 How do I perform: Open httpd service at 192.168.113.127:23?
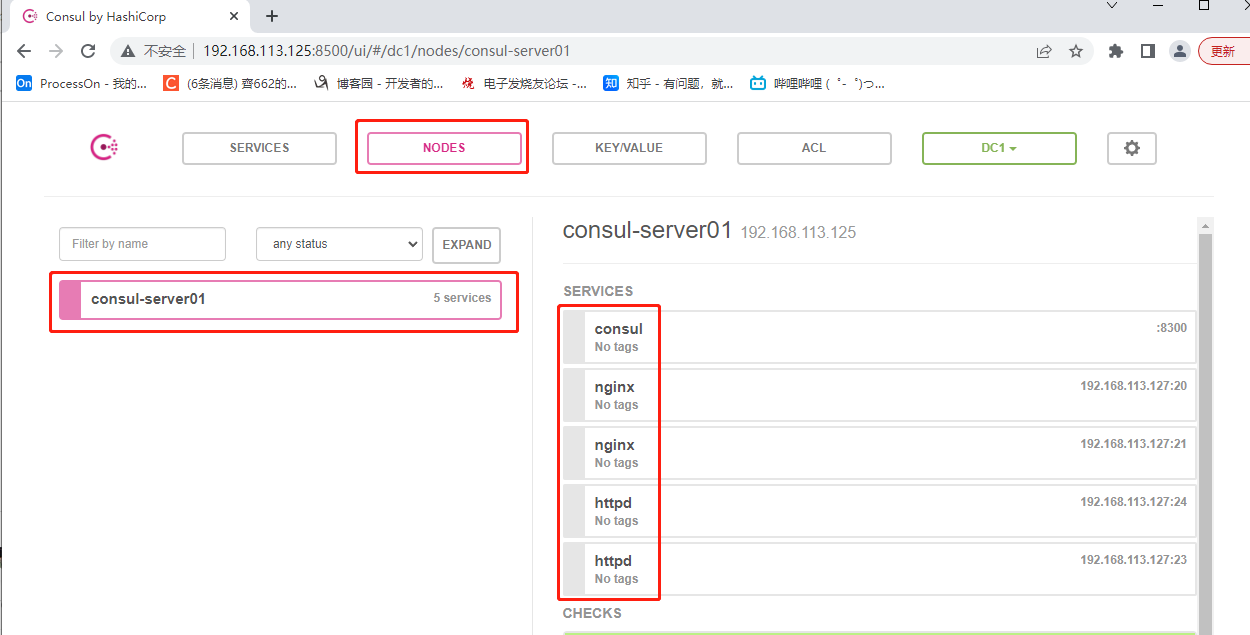(x=879, y=569)
